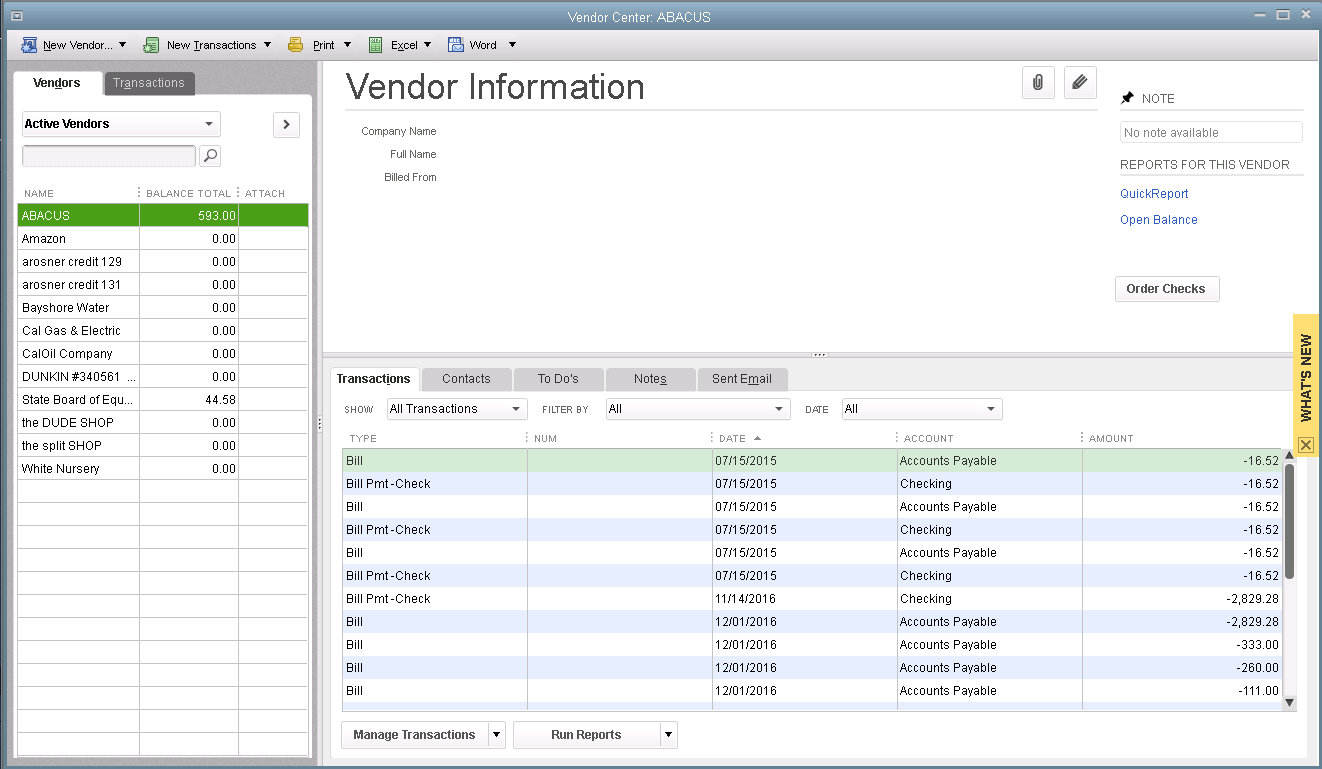Click the New Vendor toolbar icon

coord(30,45)
